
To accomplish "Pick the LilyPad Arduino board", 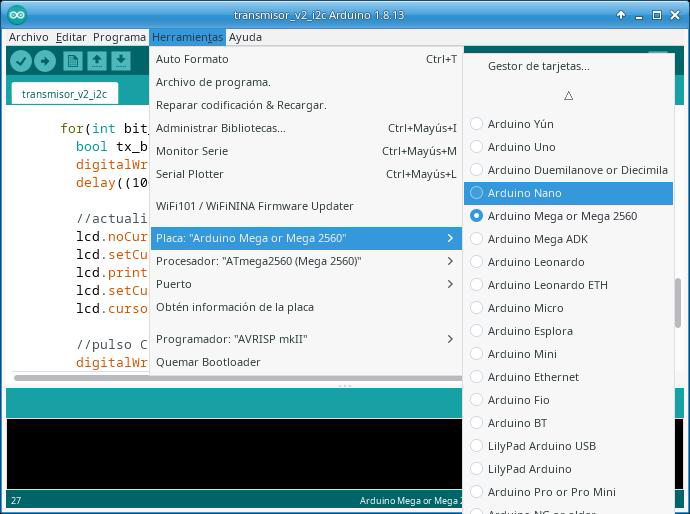I will coord(568,469).
